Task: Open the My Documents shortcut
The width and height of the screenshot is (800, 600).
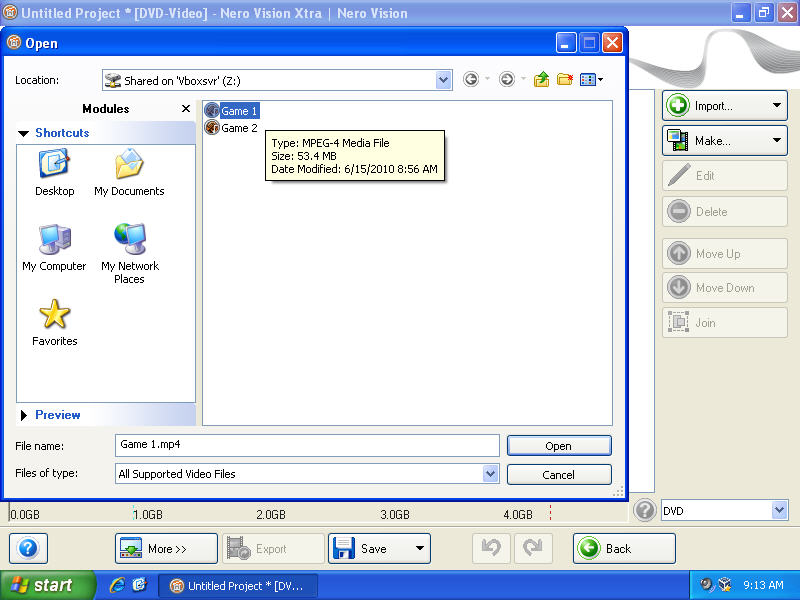Action: point(129,172)
